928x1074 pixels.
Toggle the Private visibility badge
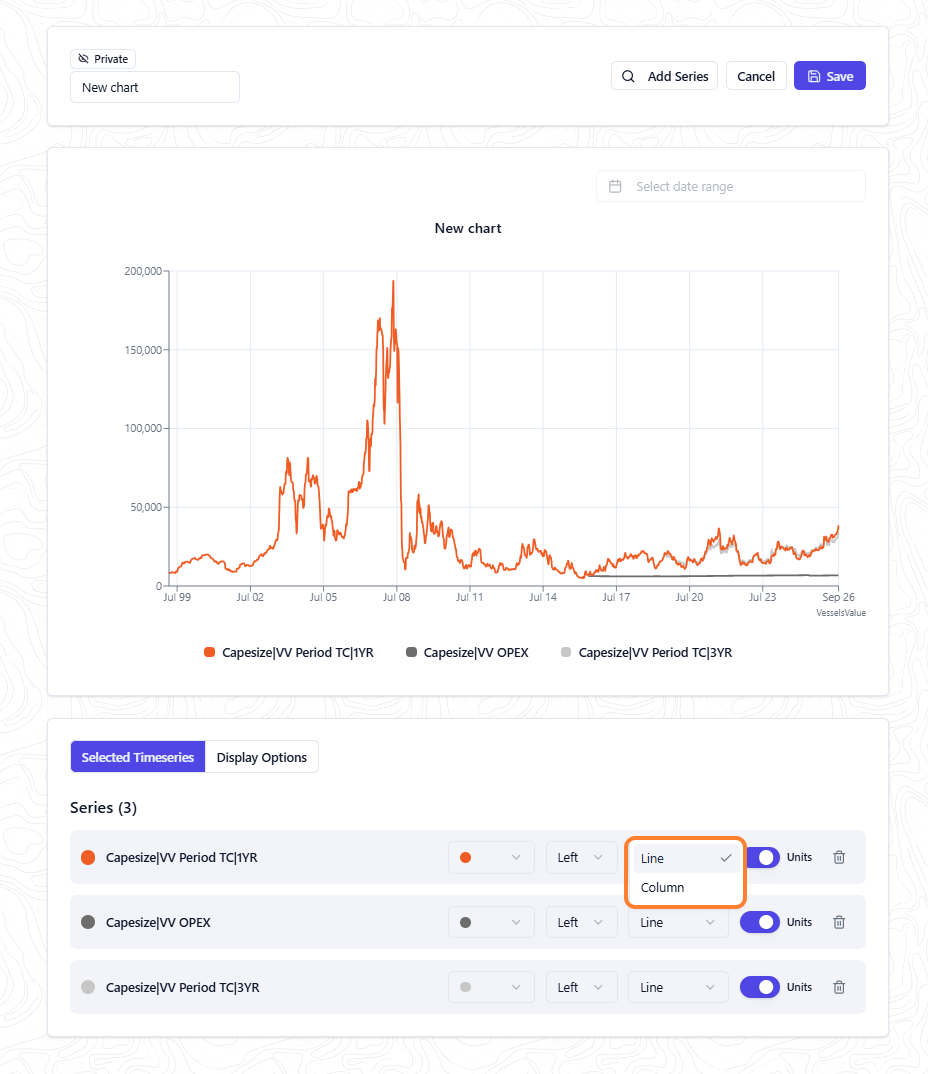[x=103, y=59]
